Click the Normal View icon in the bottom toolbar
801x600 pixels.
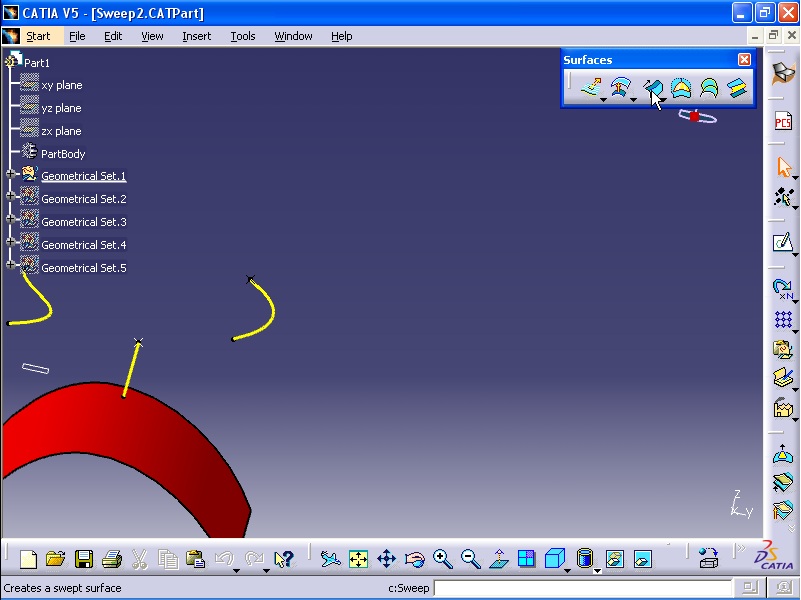tap(498, 560)
